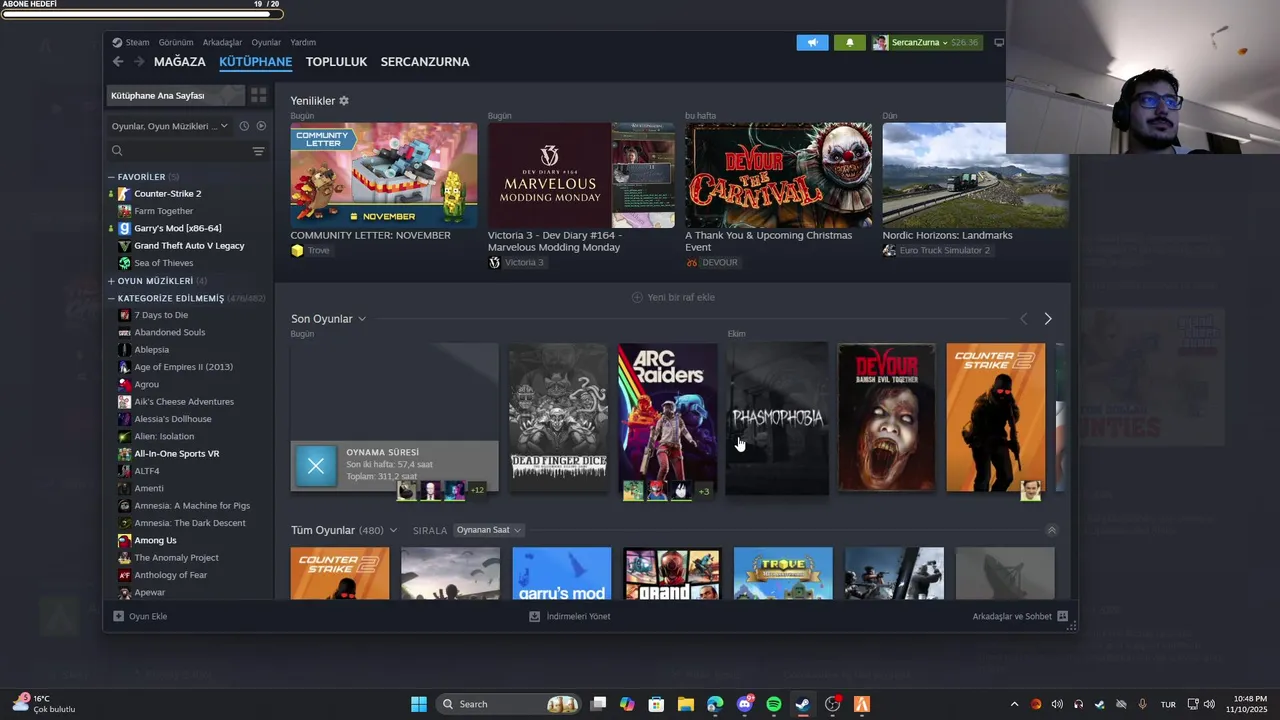Screen dimensions: 1280x720
Task: Select Sea of Thieves in sidebar
Action: pyautogui.click(x=163, y=263)
